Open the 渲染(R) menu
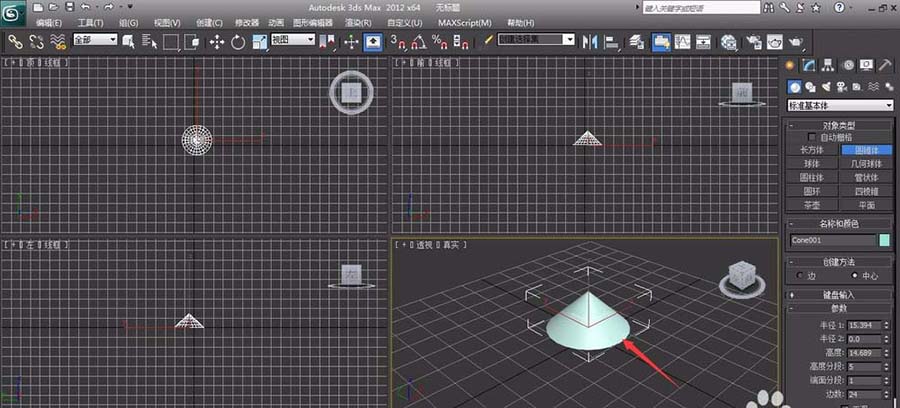The height and width of the screenshot is (408, 900). (x=358, y=23)
